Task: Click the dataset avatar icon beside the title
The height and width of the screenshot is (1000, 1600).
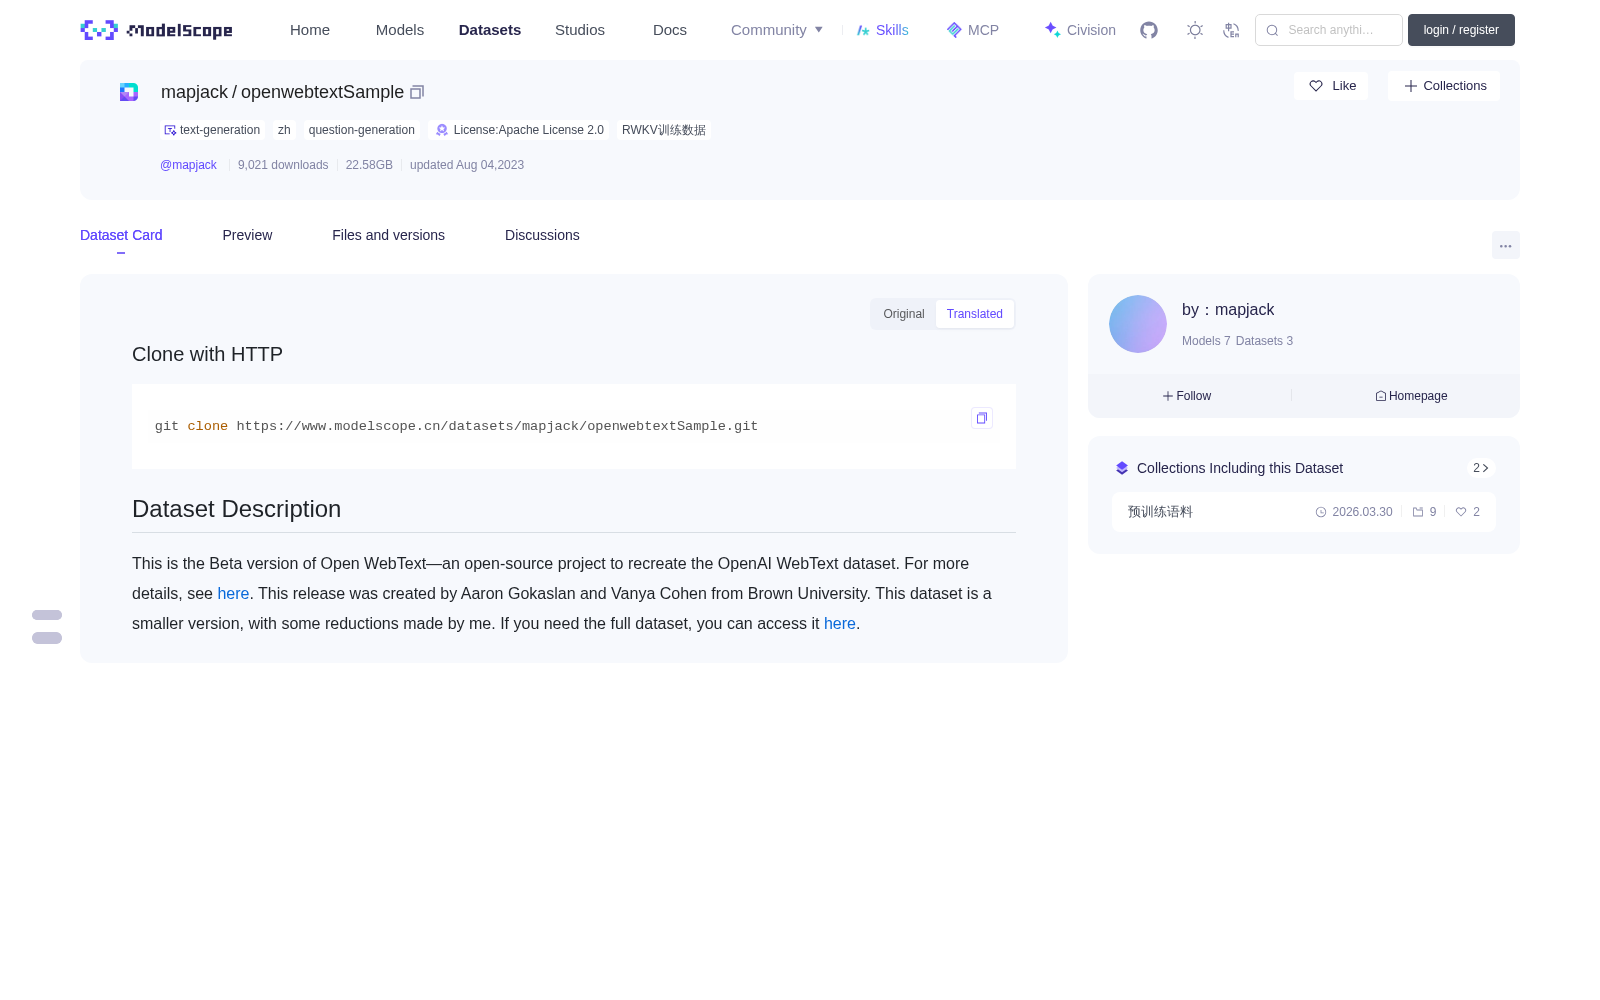Action: point(129,92)
